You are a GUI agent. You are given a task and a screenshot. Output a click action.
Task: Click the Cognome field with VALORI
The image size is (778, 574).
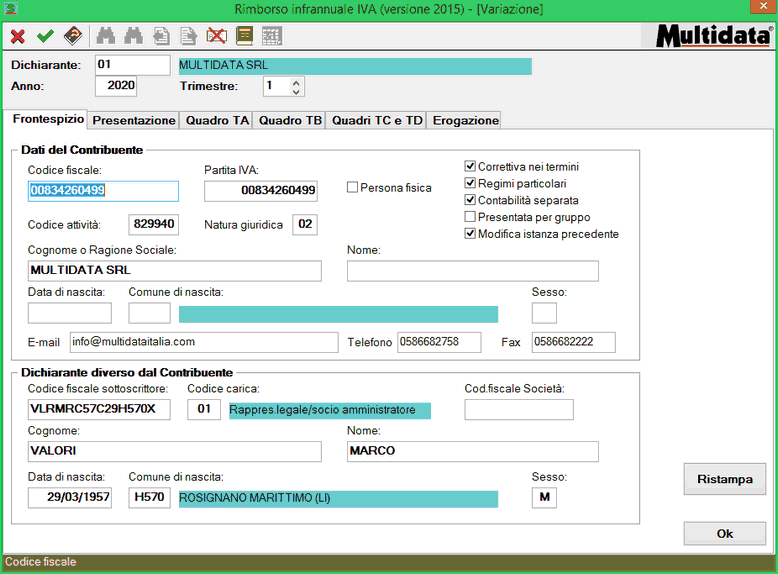coord(175,451)
